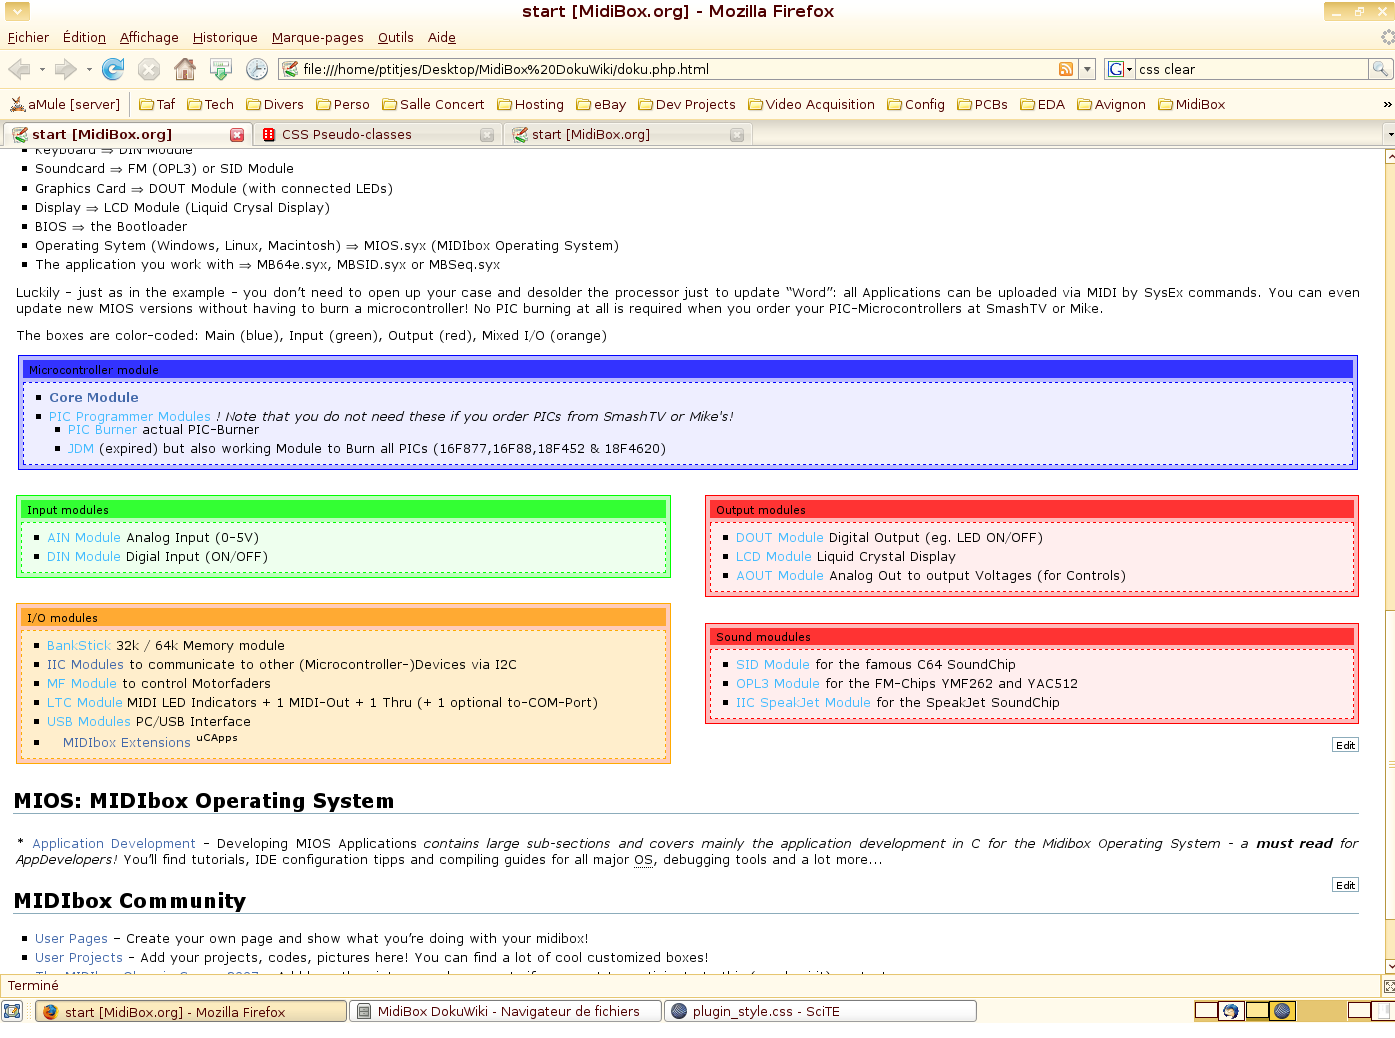The height and width of the screenshot is (1038, 1395).
Task: Reload the current page
Action: (x=113, y=69)
